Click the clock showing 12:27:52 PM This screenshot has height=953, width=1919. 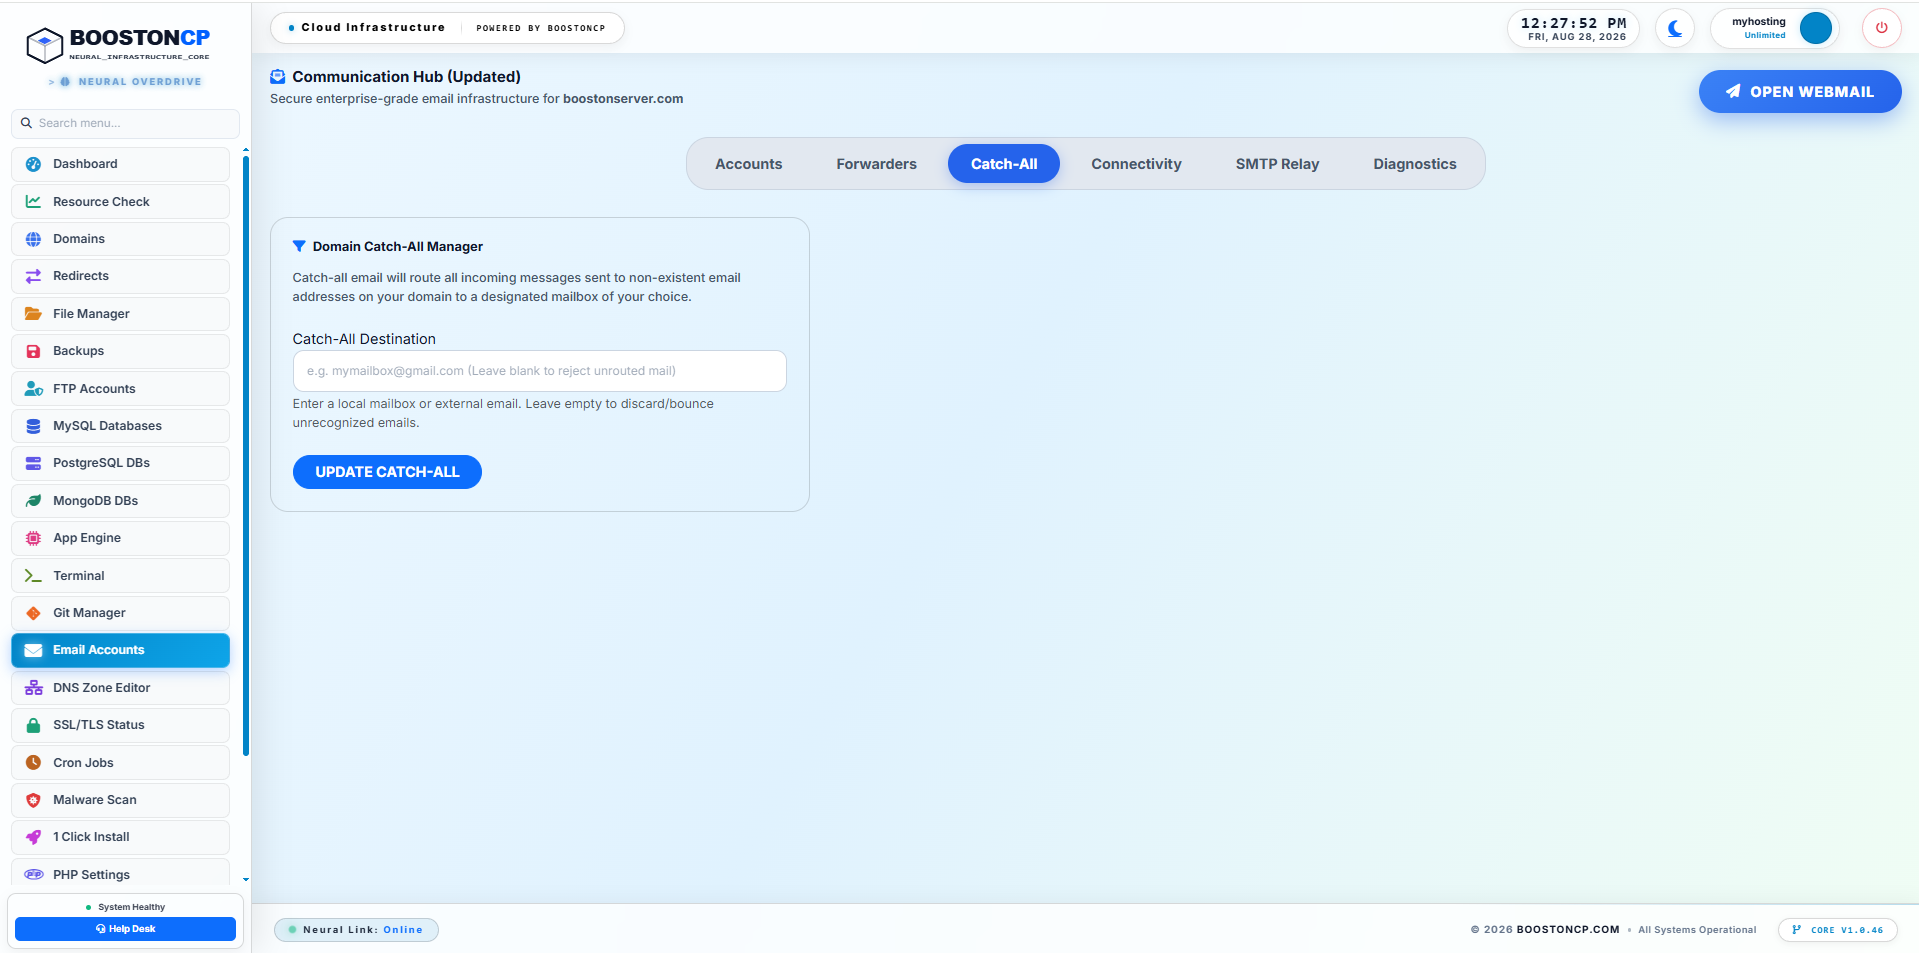[x=1573, y=23]
